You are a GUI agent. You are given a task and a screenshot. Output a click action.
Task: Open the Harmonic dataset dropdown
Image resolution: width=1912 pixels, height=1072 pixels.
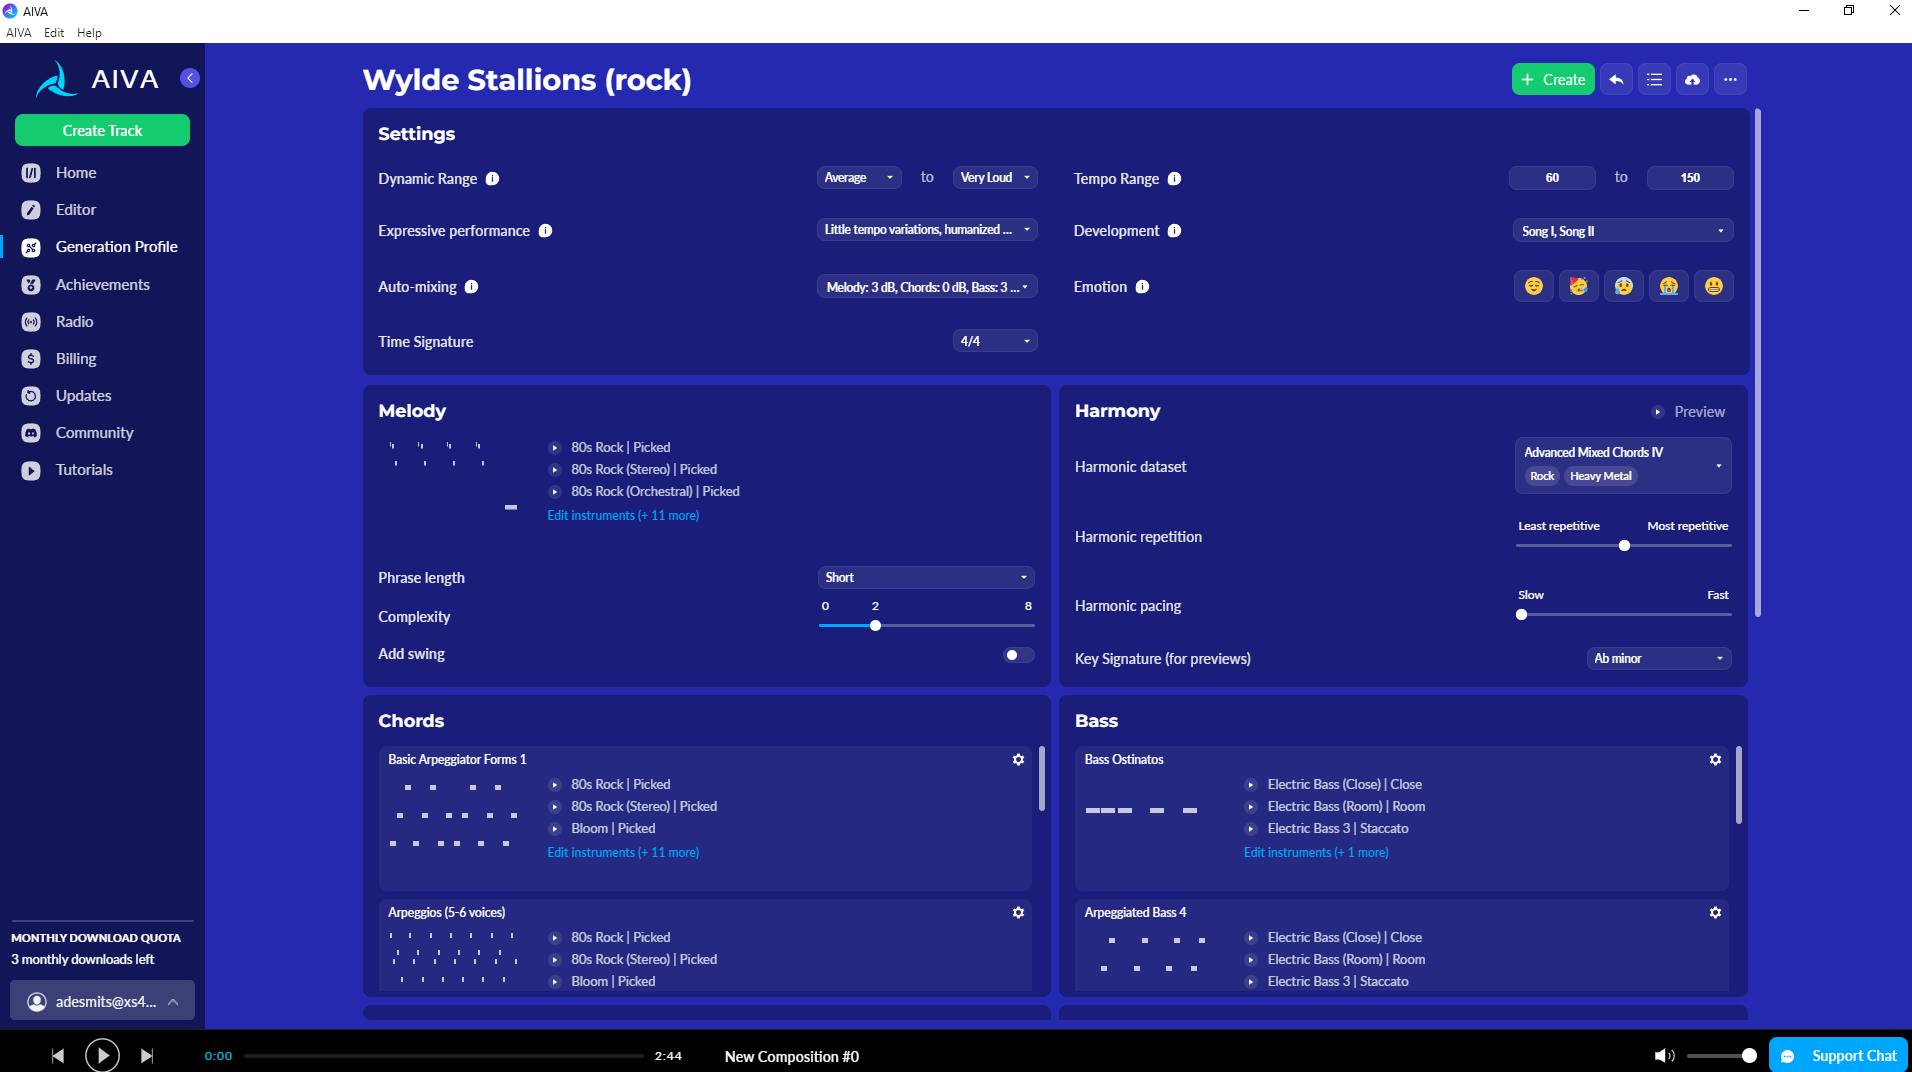[x=1623, y=465]
